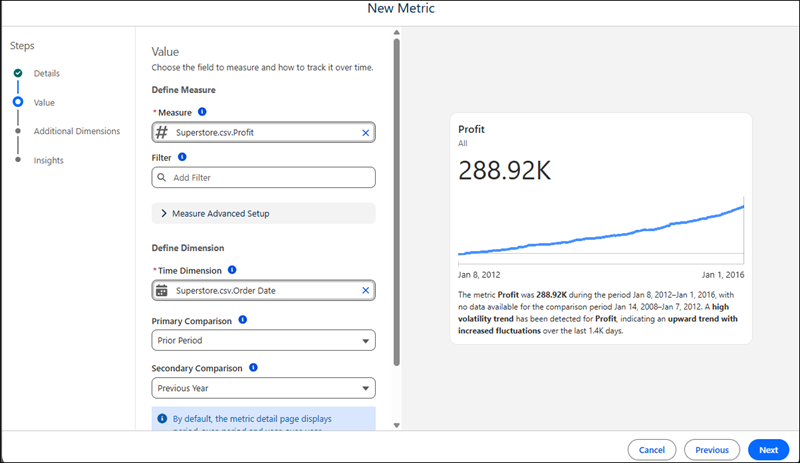This screenshot has width=800, height=464.
Task: Expand Measure Advanced Setup section
Action: pos(263,213)
